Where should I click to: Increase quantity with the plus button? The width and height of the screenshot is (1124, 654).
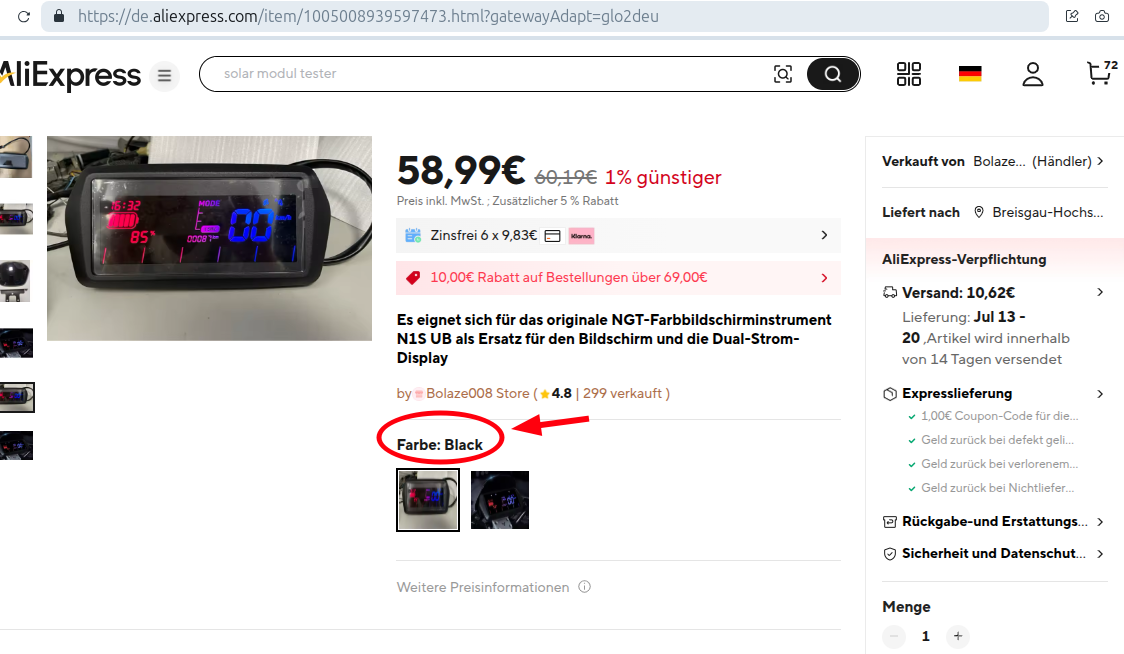point(958,635)
